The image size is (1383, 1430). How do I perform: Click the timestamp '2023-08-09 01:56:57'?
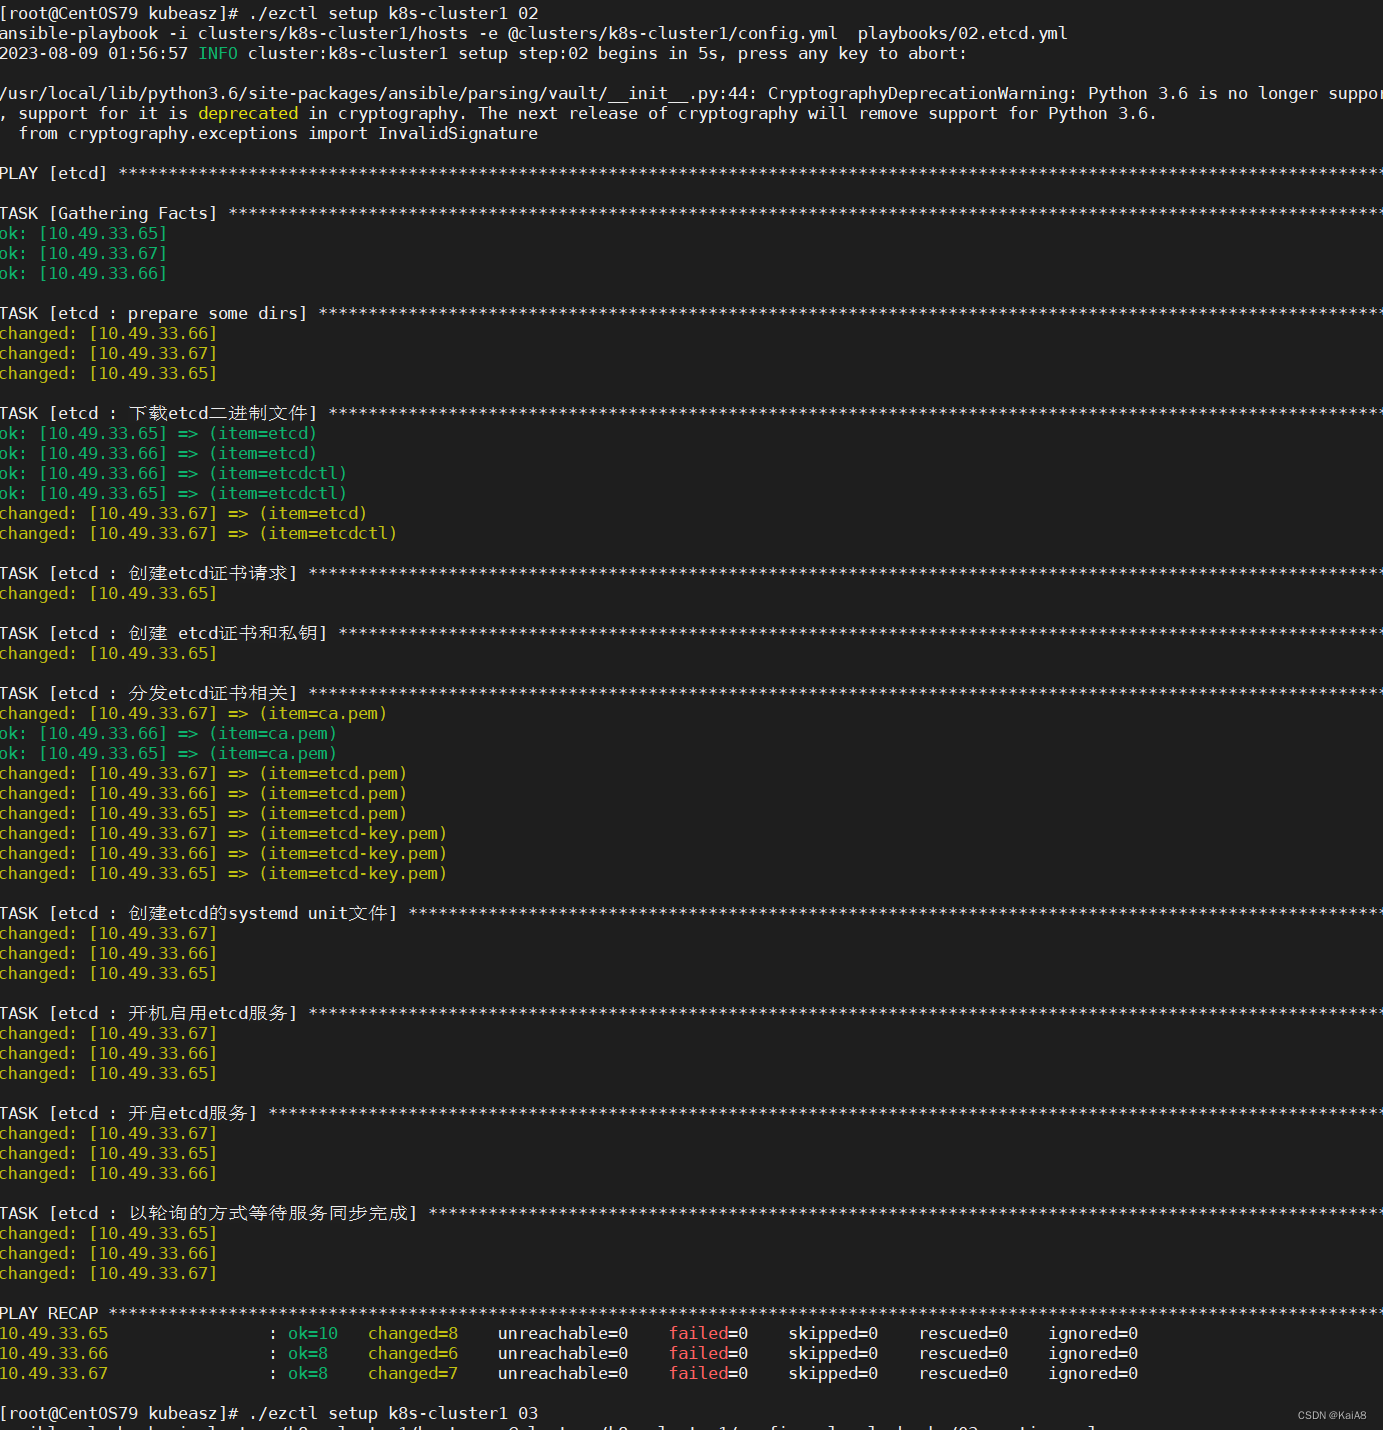click(94, 53)
